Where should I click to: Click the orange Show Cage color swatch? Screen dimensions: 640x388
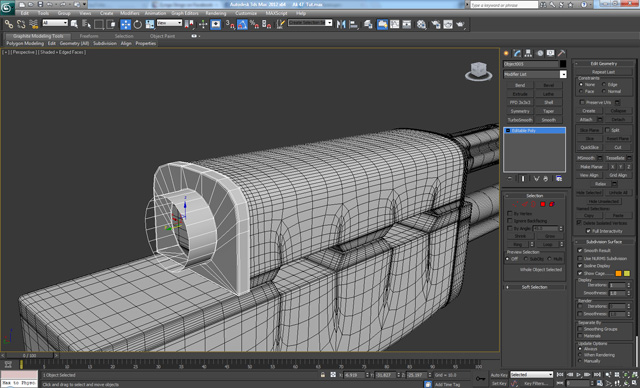click(618, 273)
